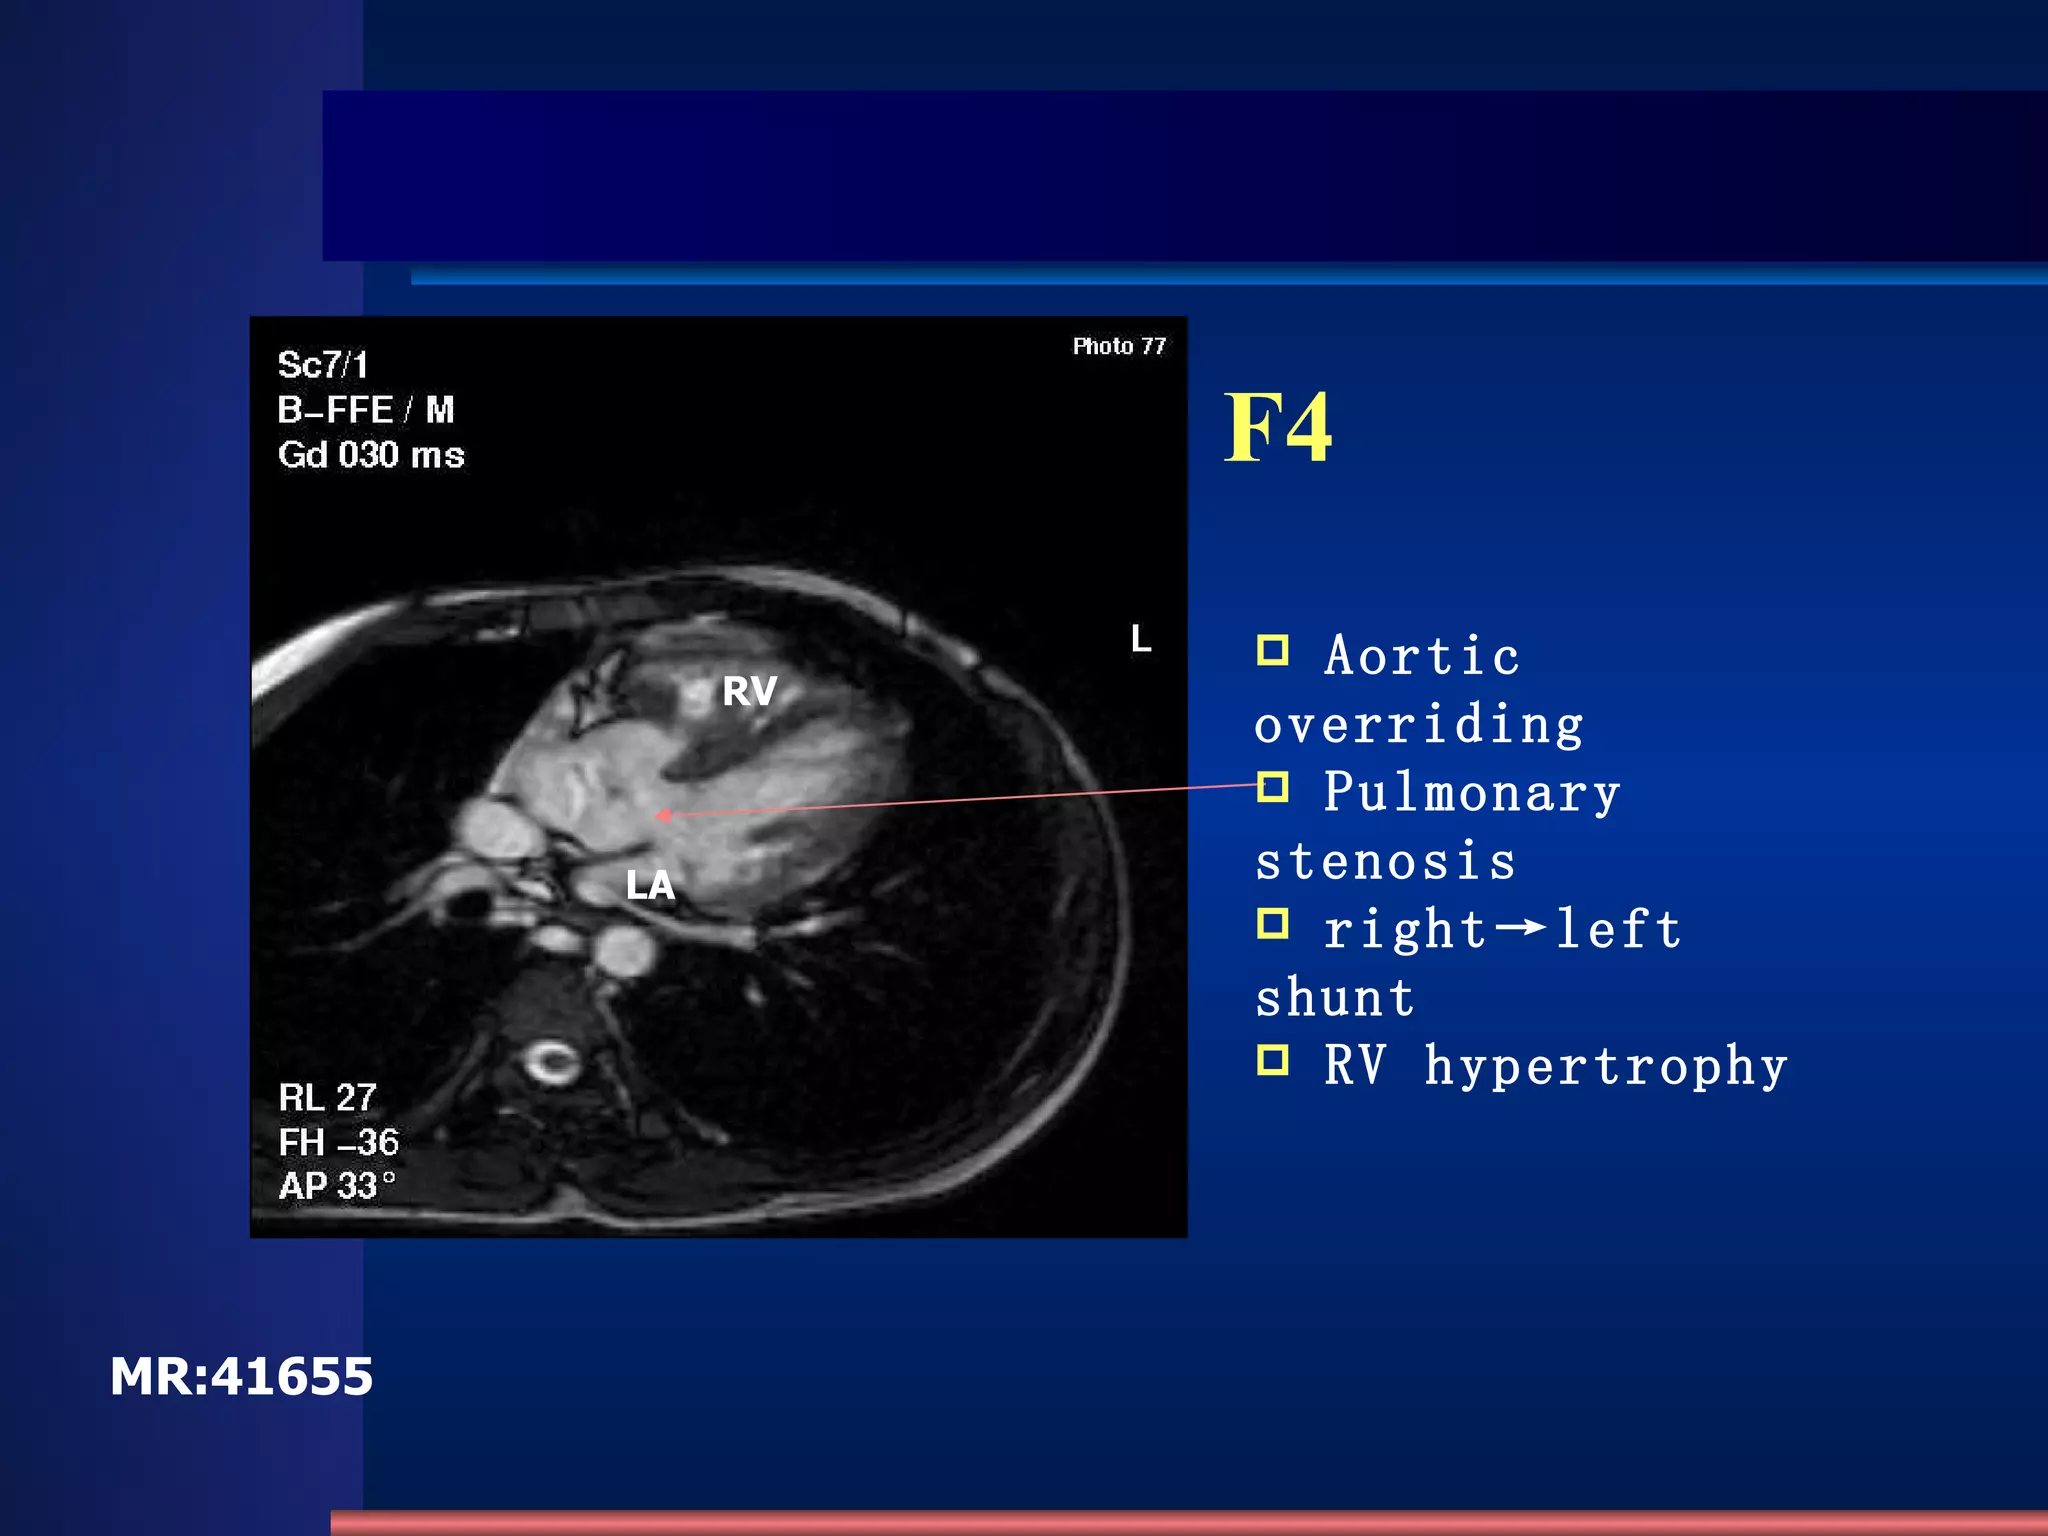The width and height of the screenshot is (2048, 1536).
Task: Select the 'Aortic overriding' bullet text
Action: [x=1420, y=690]
